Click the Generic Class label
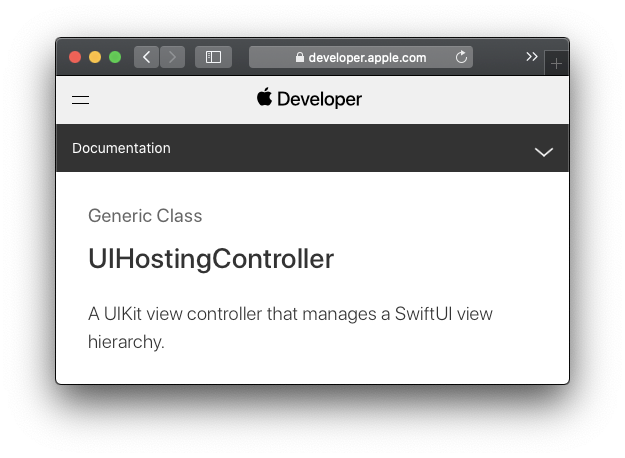This screenshot has width=625, height=458. 145,216
